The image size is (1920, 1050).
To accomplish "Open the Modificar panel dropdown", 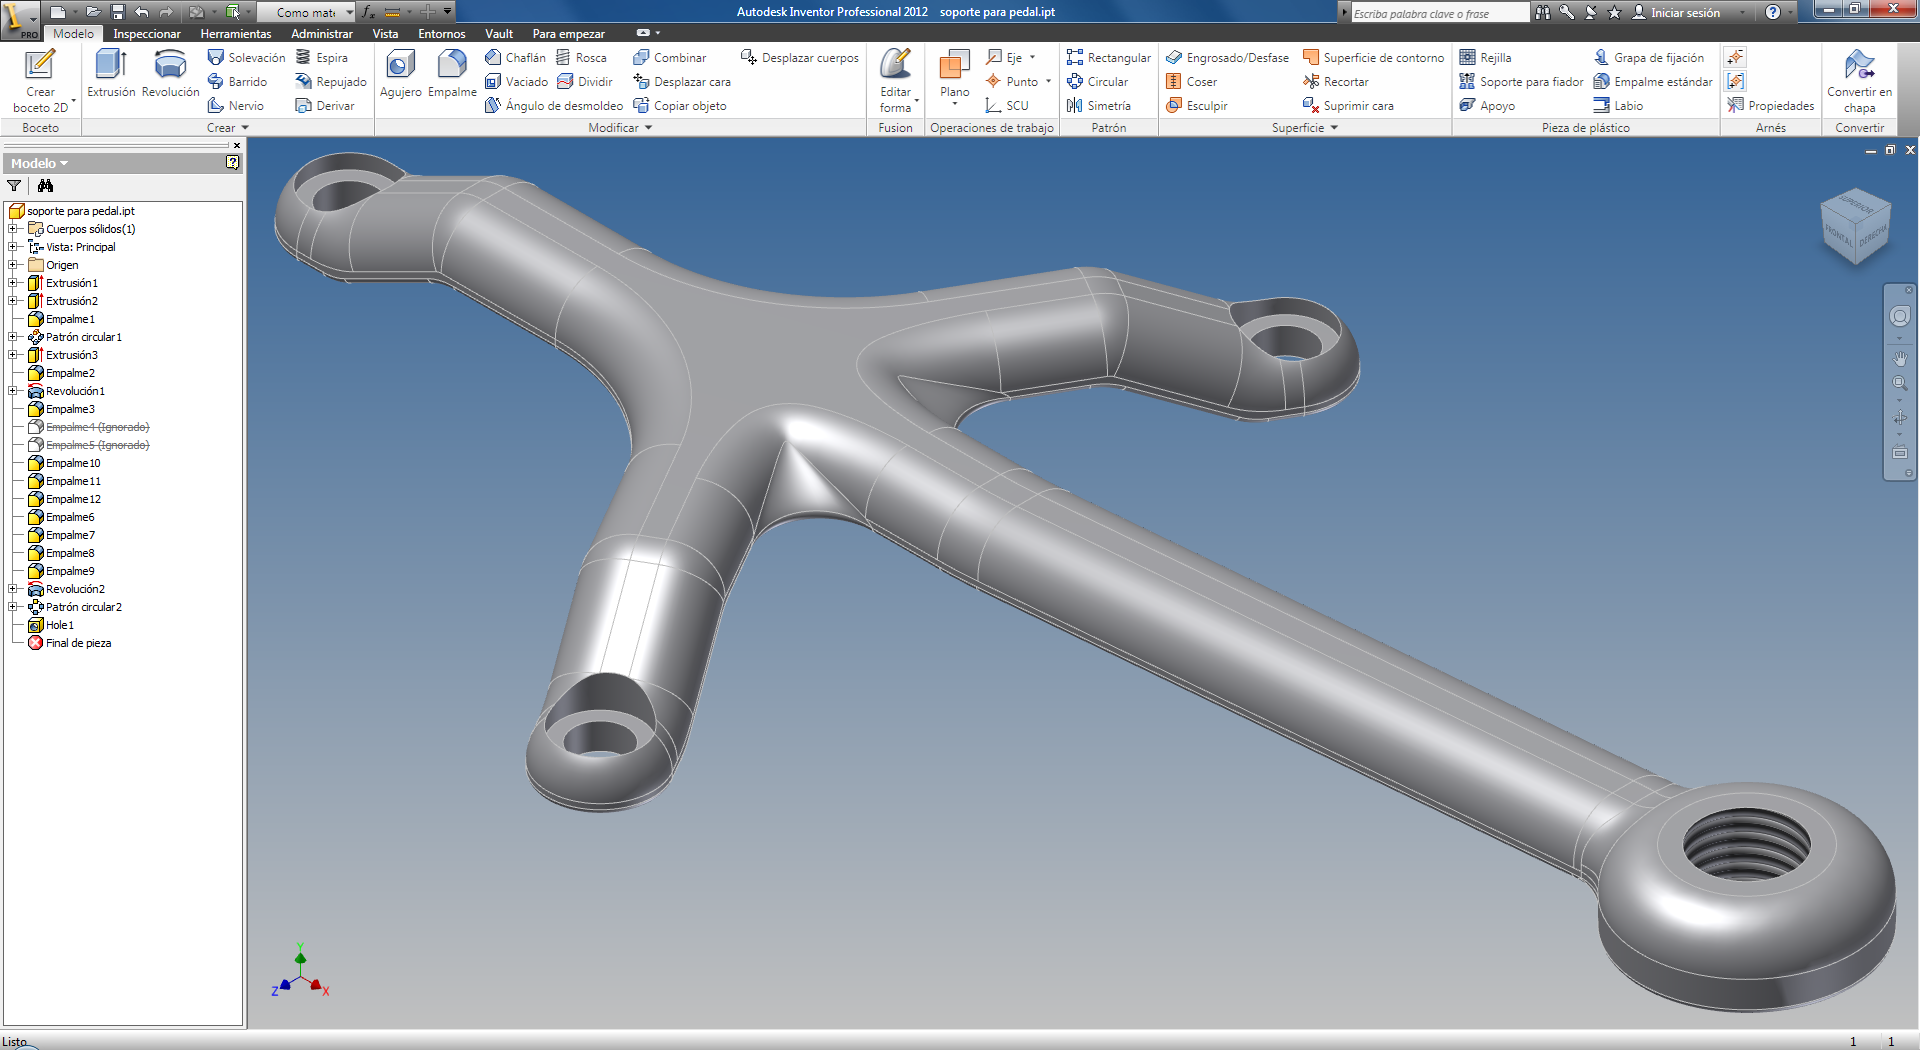I will coord(620,128).
